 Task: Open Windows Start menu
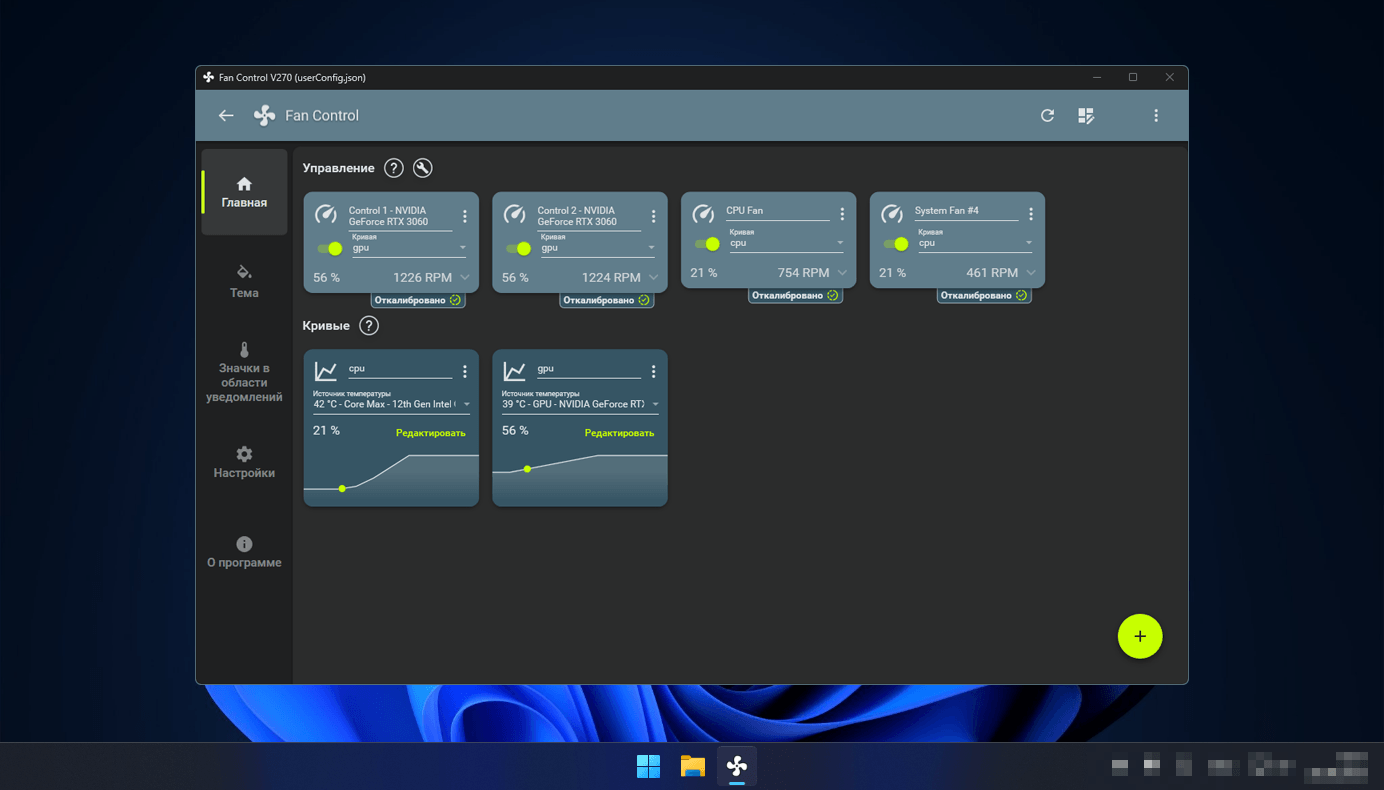[x=648, y=766]
